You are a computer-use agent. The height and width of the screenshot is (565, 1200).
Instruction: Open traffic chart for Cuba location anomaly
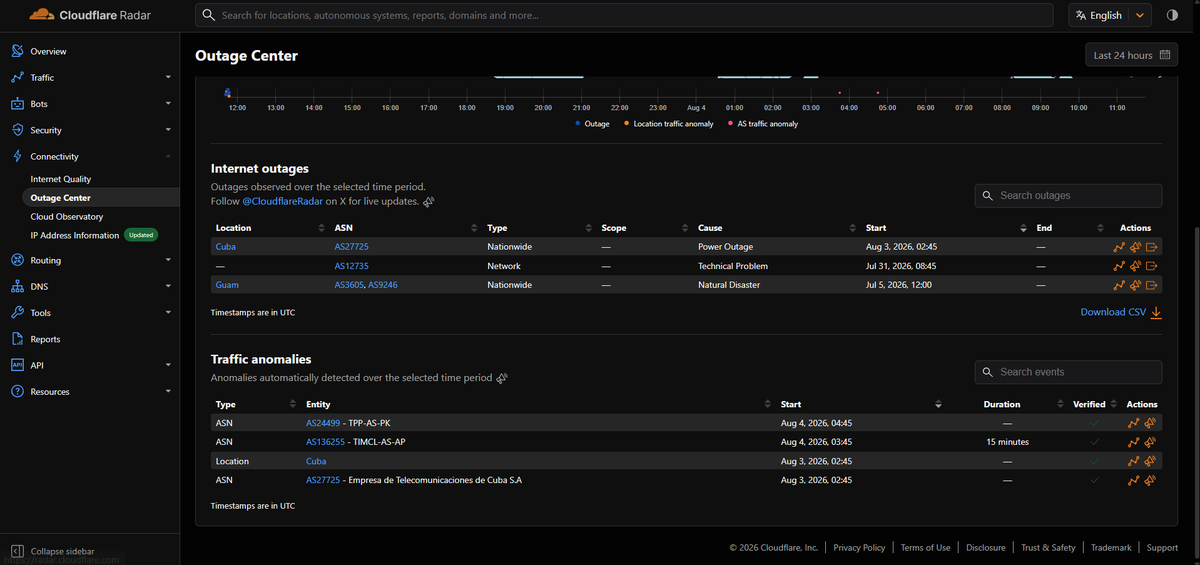1134,461
